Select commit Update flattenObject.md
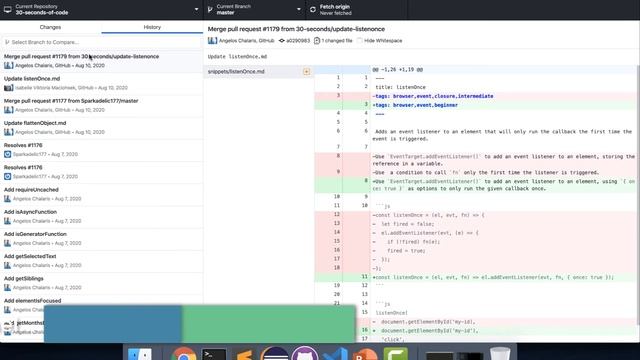Viewport: 640px width, 360px height. (x=101, y=128)
